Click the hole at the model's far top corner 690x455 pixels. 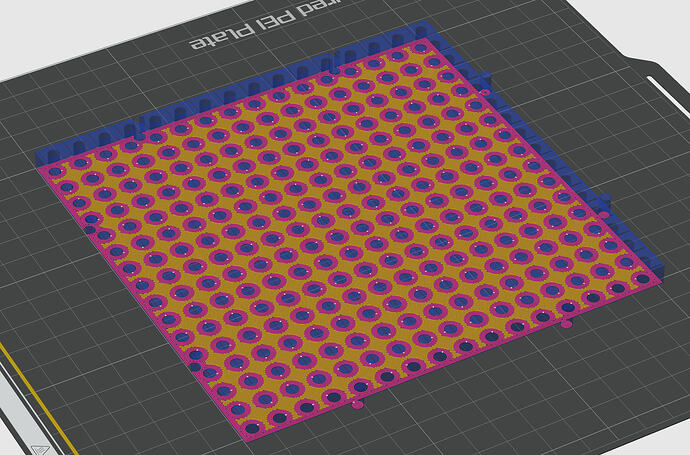(420, 46)
